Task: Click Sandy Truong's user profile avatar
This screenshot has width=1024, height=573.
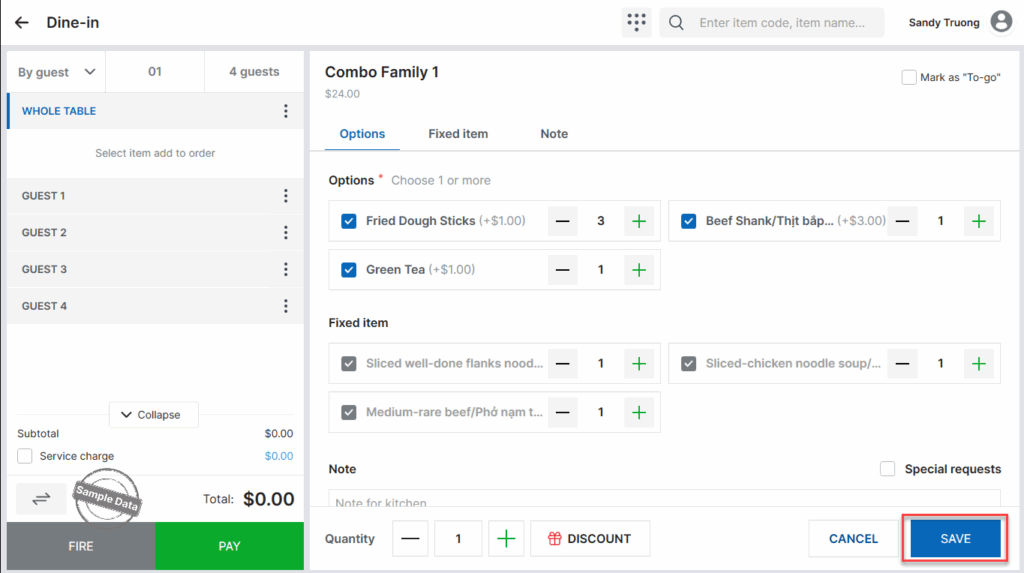Action: (1000, 23)
